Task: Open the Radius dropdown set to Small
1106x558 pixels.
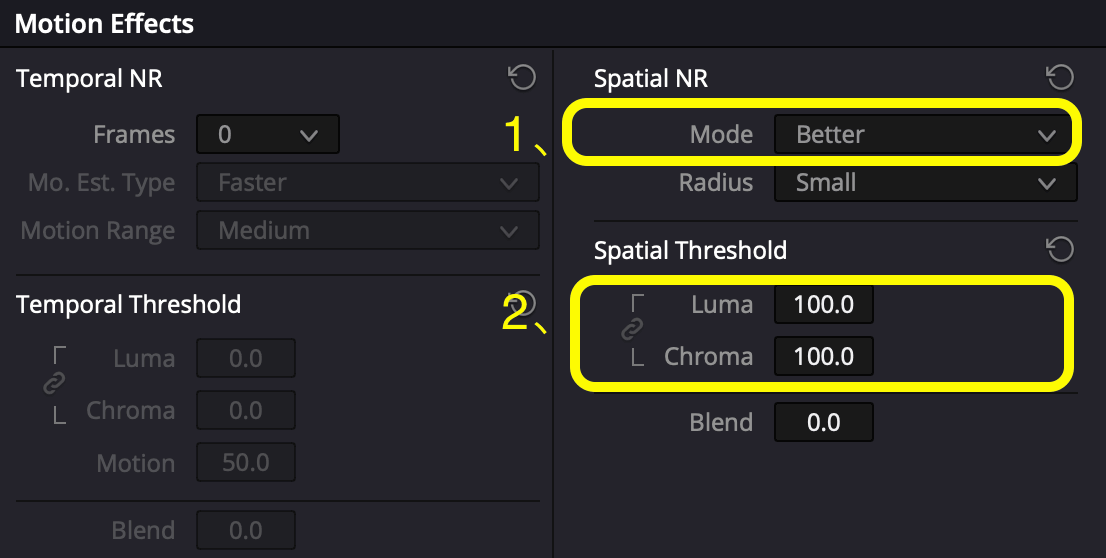Action: (x=925, y=183)
